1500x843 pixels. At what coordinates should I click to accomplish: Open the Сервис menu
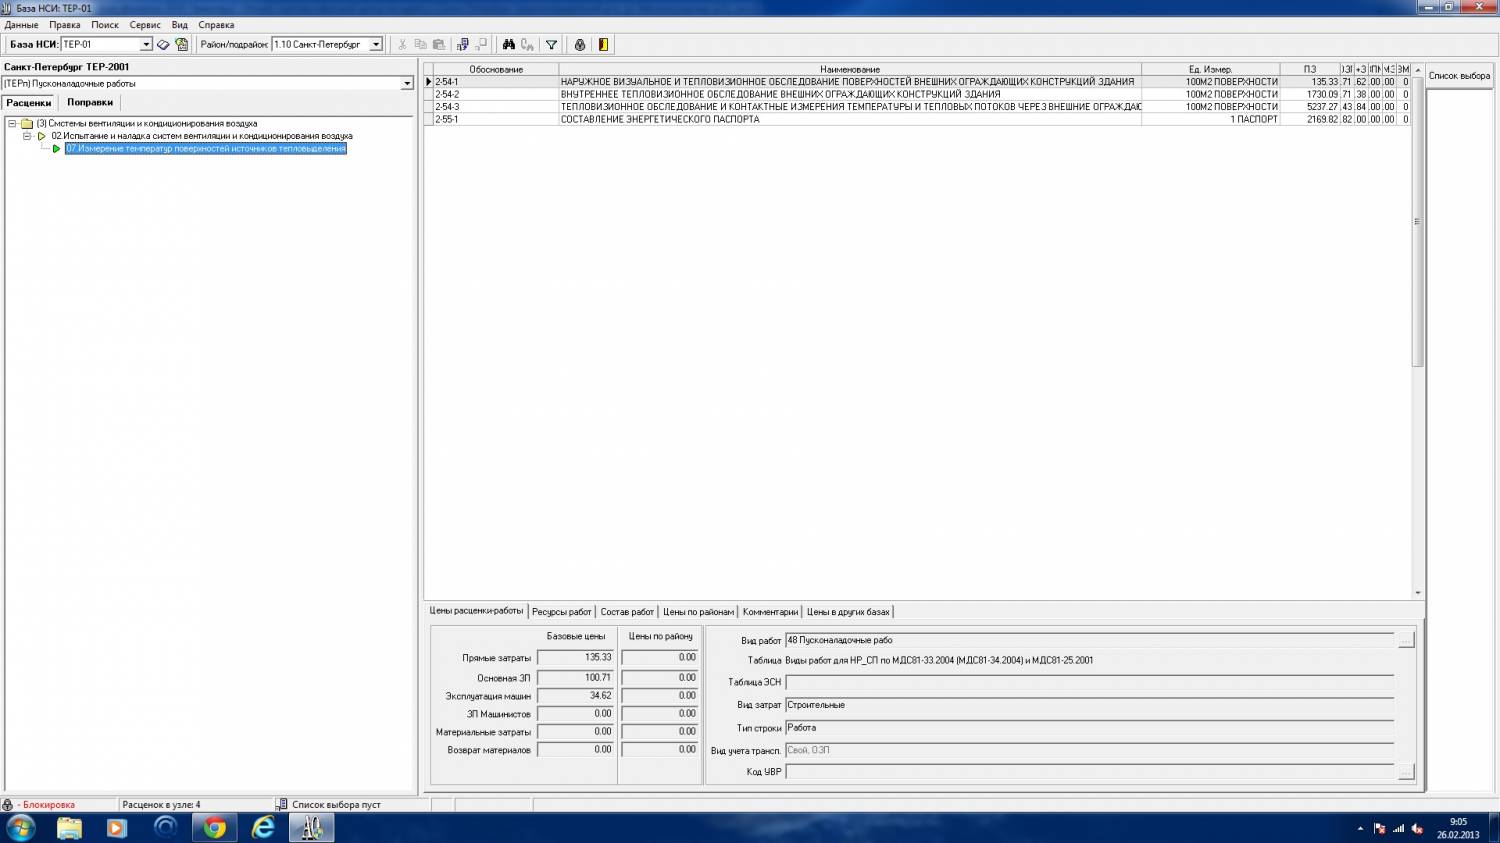(x=145, y=25)
